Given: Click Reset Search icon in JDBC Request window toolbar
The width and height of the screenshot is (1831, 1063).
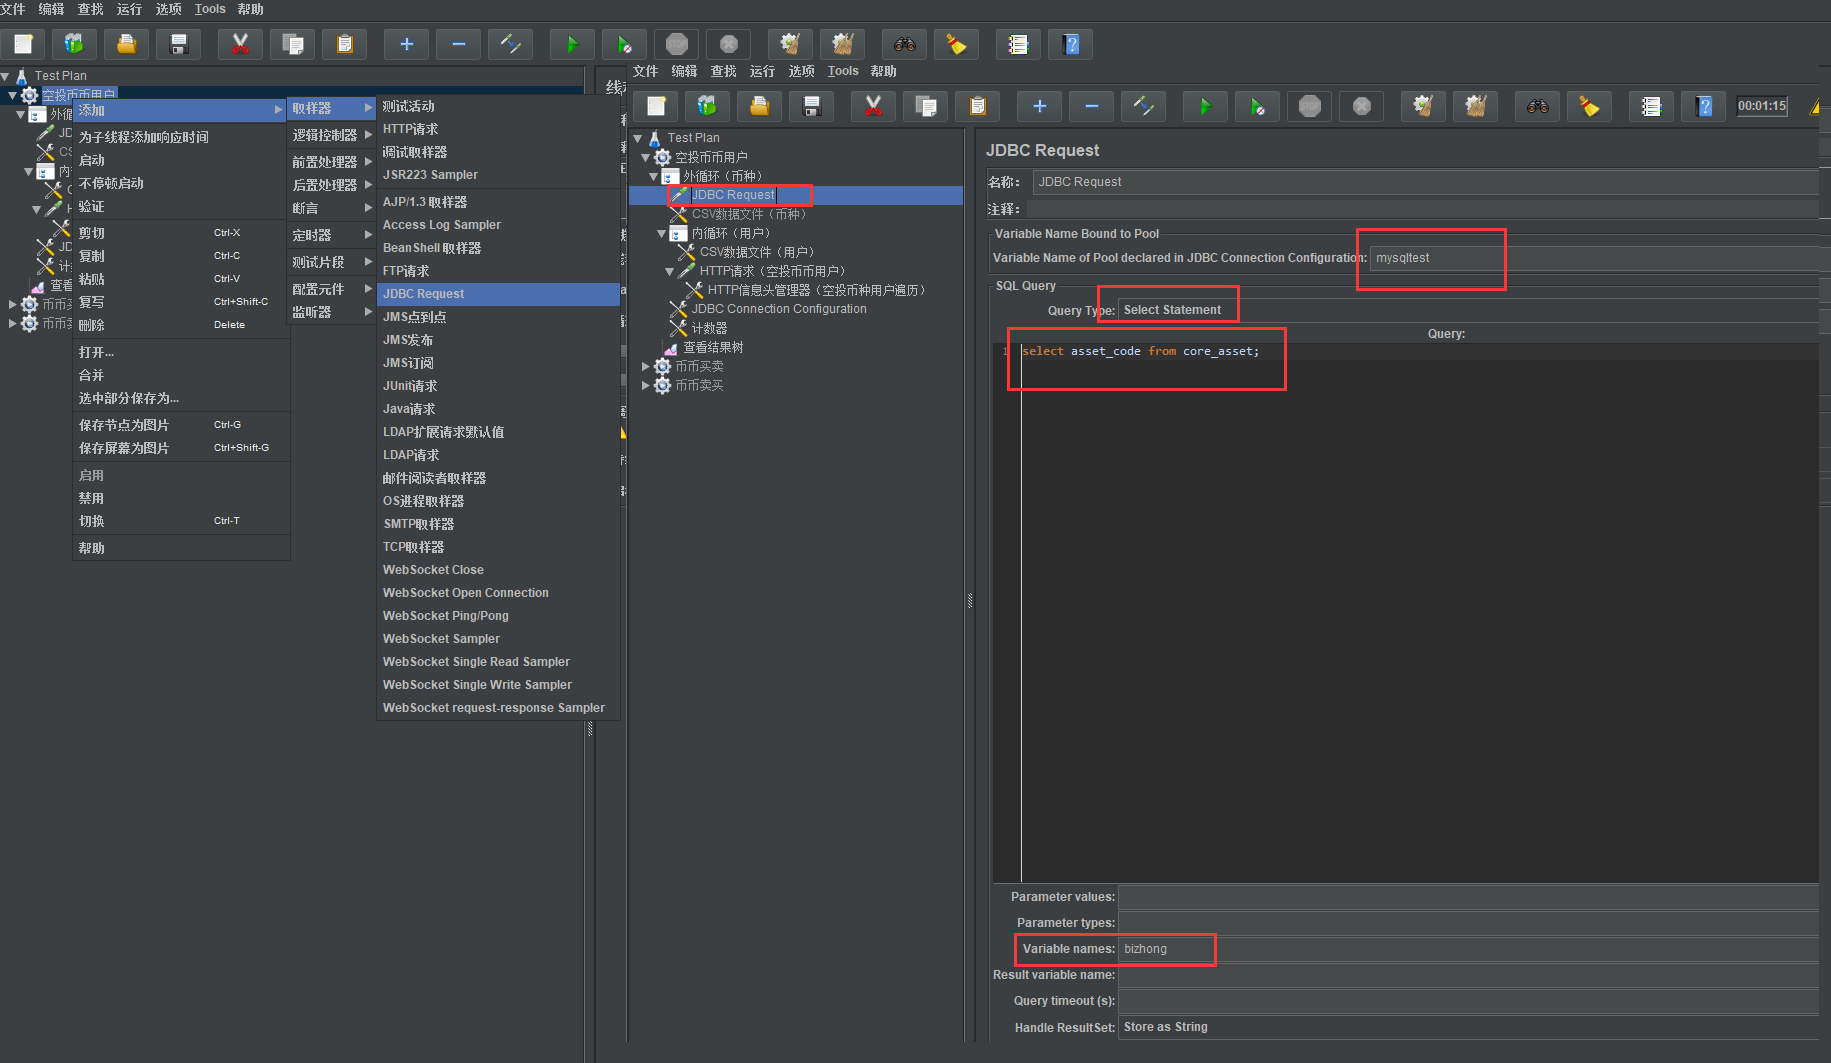Looking at the screenshot, I should 1589,106.
